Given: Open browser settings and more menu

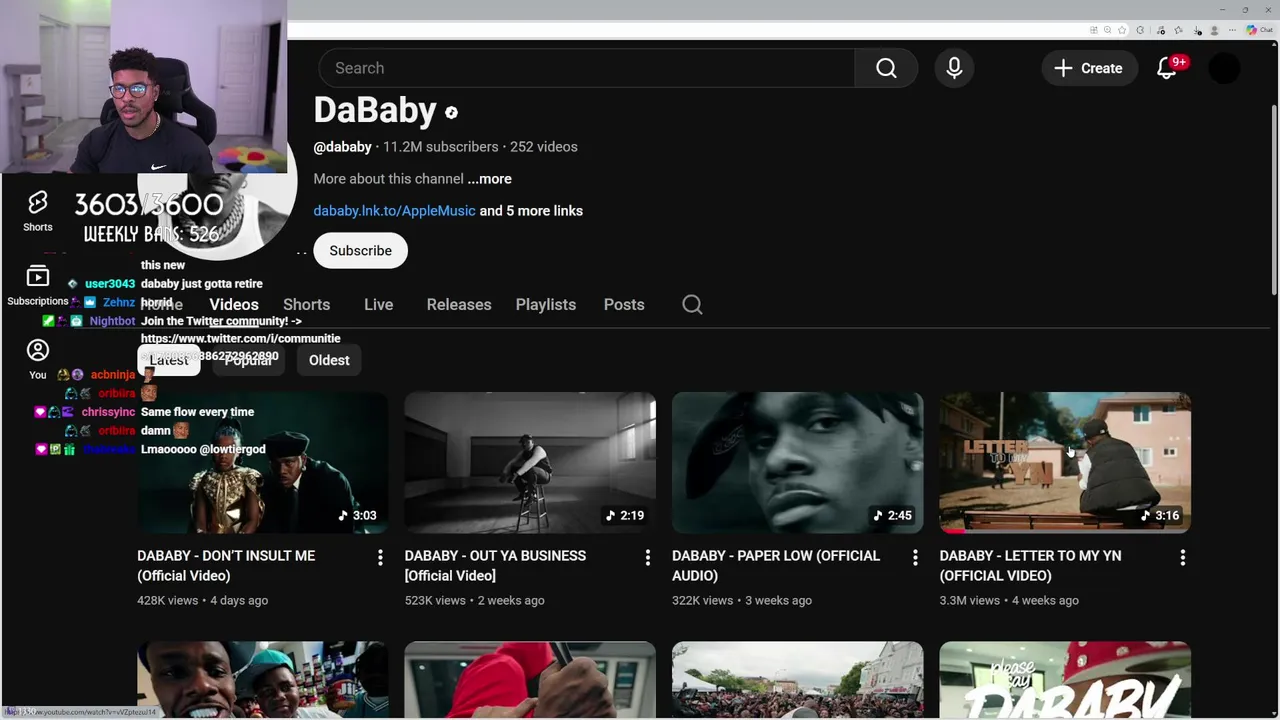Looking at the screenshot, I should click(x=1232, y=30).
